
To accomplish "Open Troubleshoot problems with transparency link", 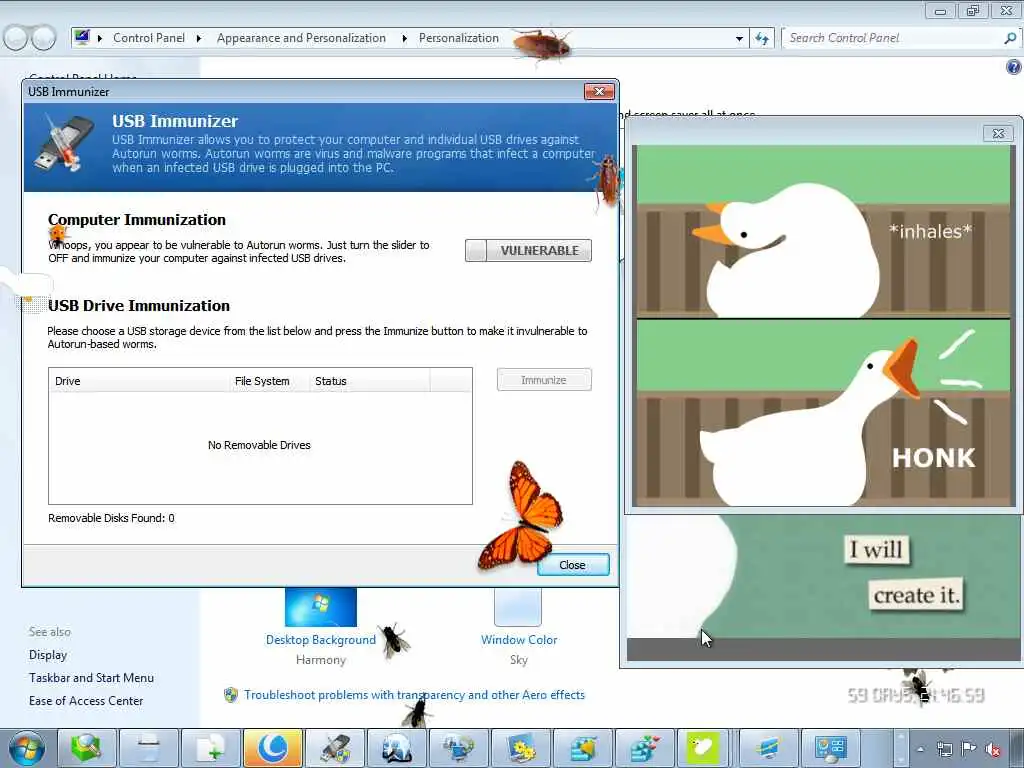I will [414, 695].
